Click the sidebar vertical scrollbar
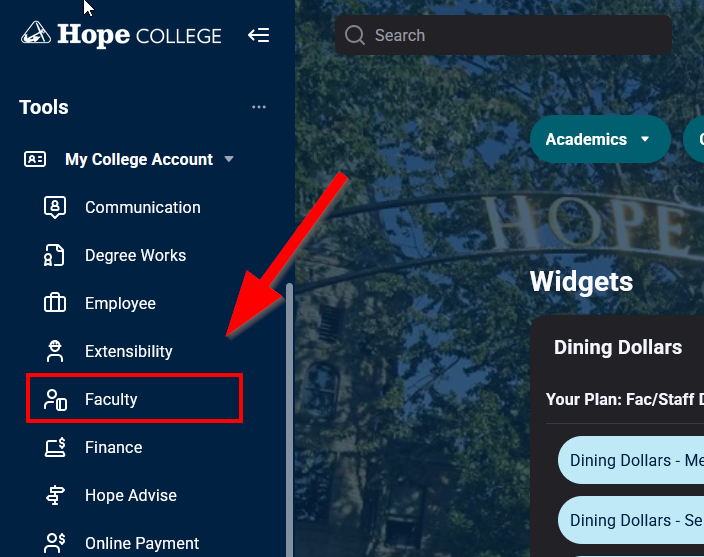704x557 pixels. [290, 420]
